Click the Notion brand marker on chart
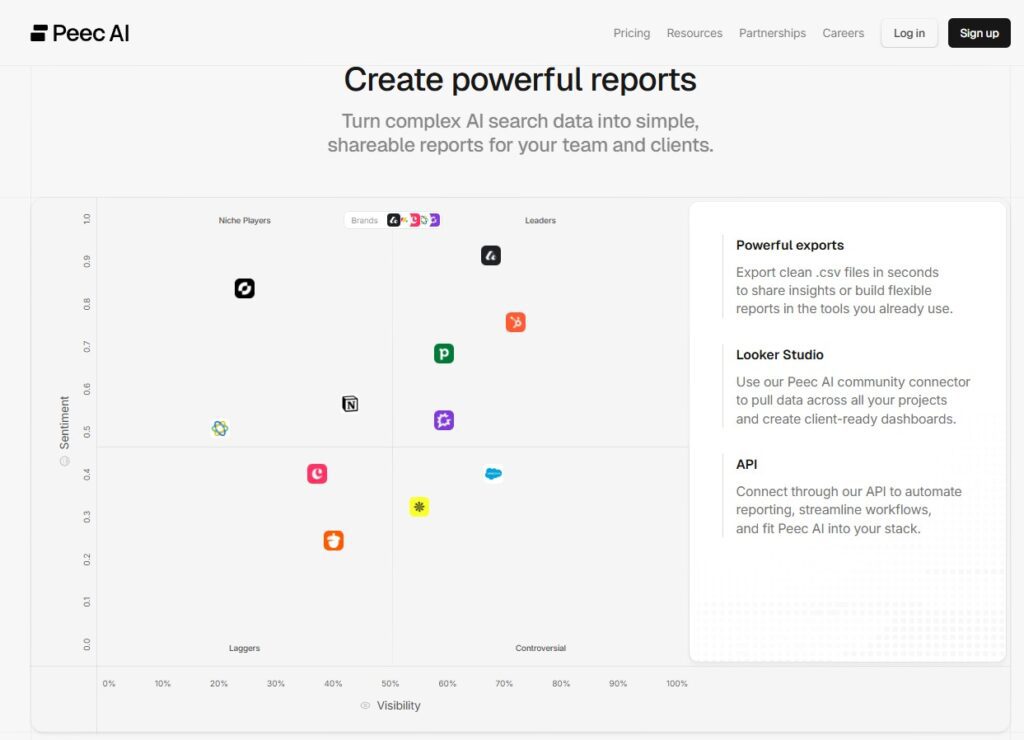Image resolution: width=1024 pixels, height=740 pixels. 350,404
